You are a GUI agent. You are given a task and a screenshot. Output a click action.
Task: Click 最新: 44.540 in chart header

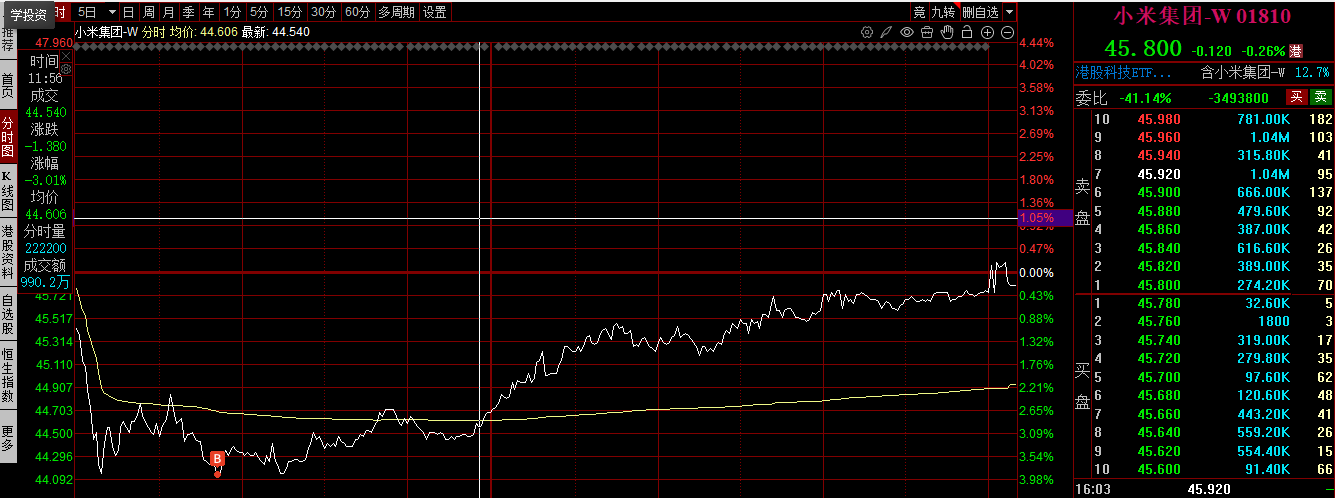coord(275,32)
